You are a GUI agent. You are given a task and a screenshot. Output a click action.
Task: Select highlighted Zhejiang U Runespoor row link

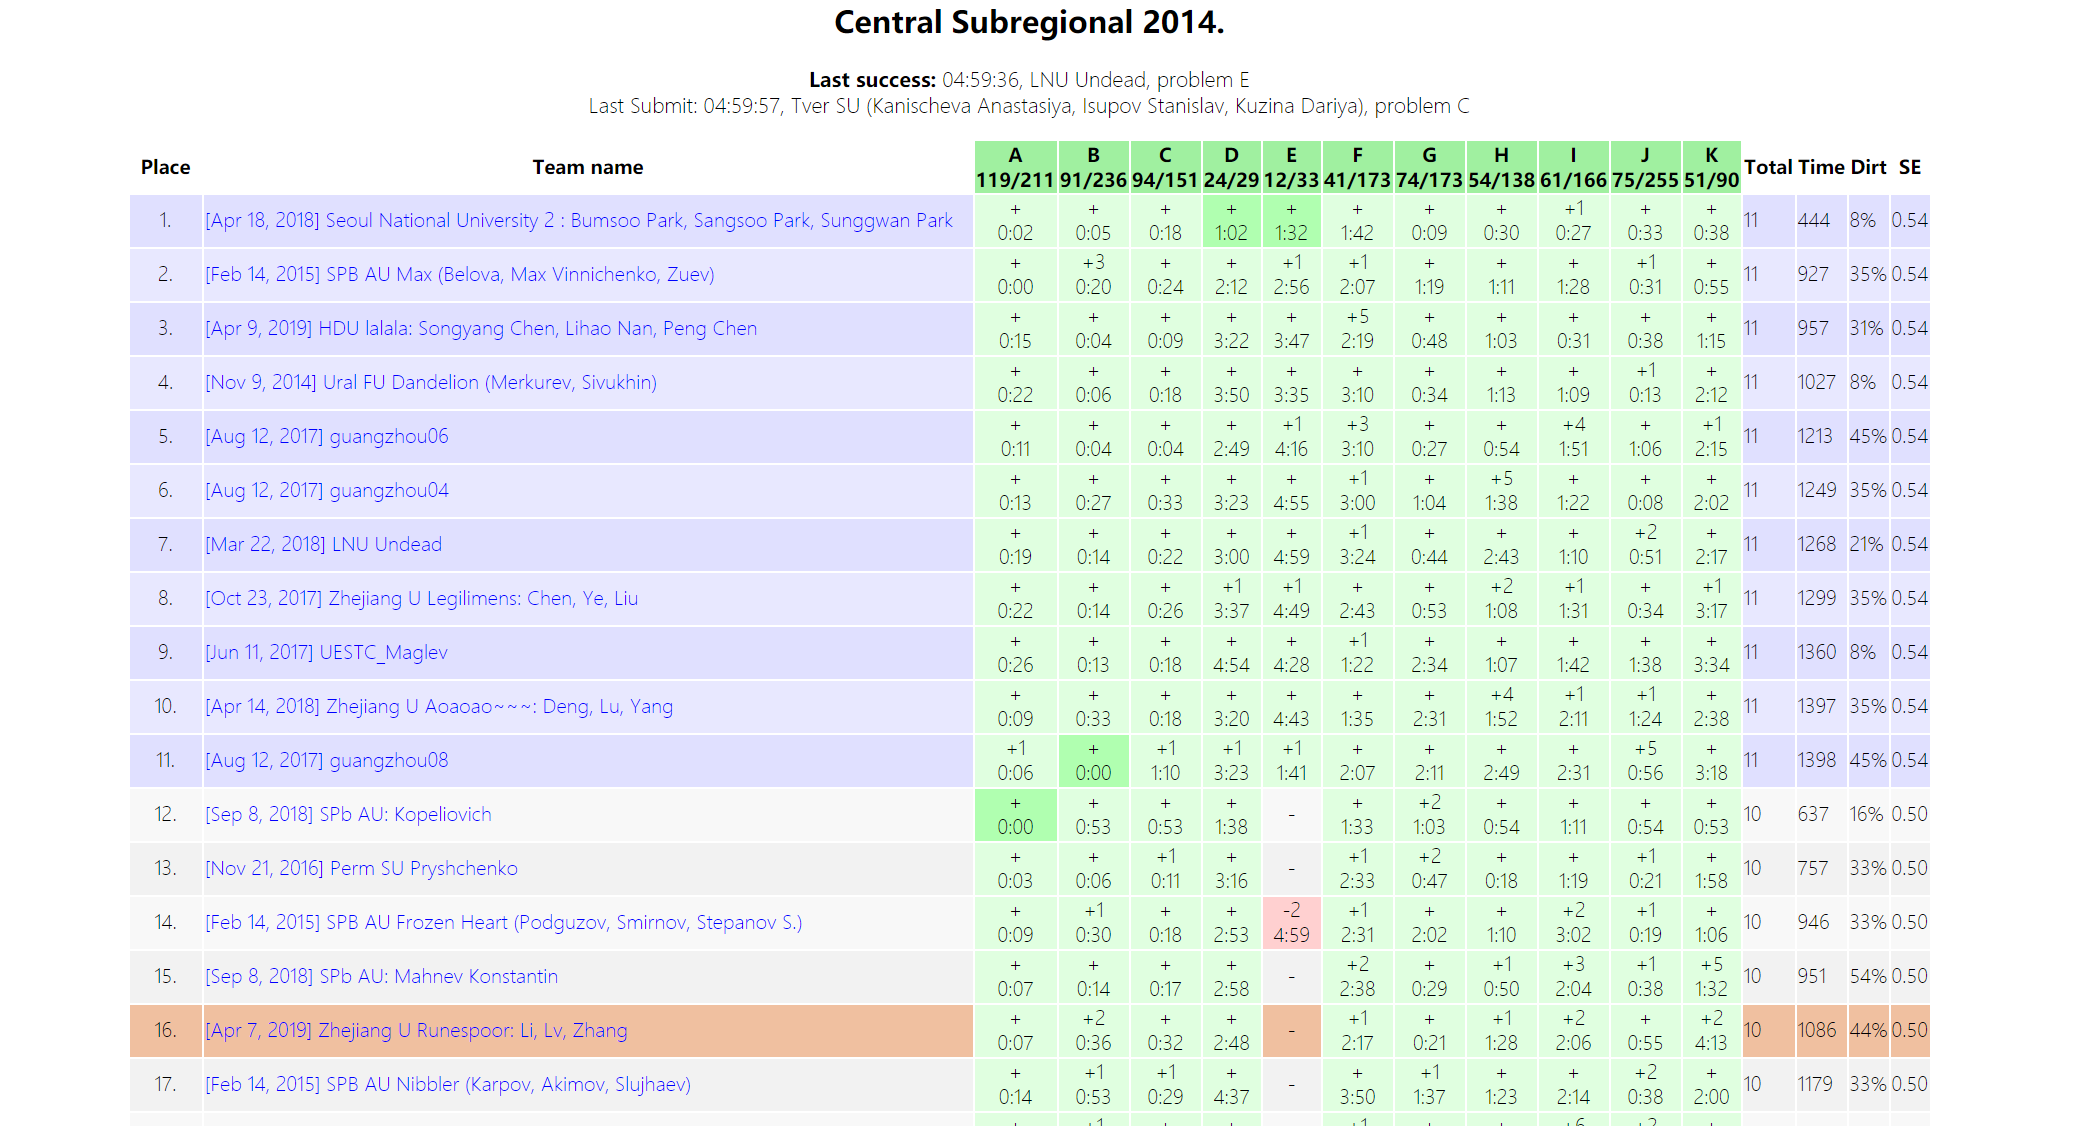416,1031
